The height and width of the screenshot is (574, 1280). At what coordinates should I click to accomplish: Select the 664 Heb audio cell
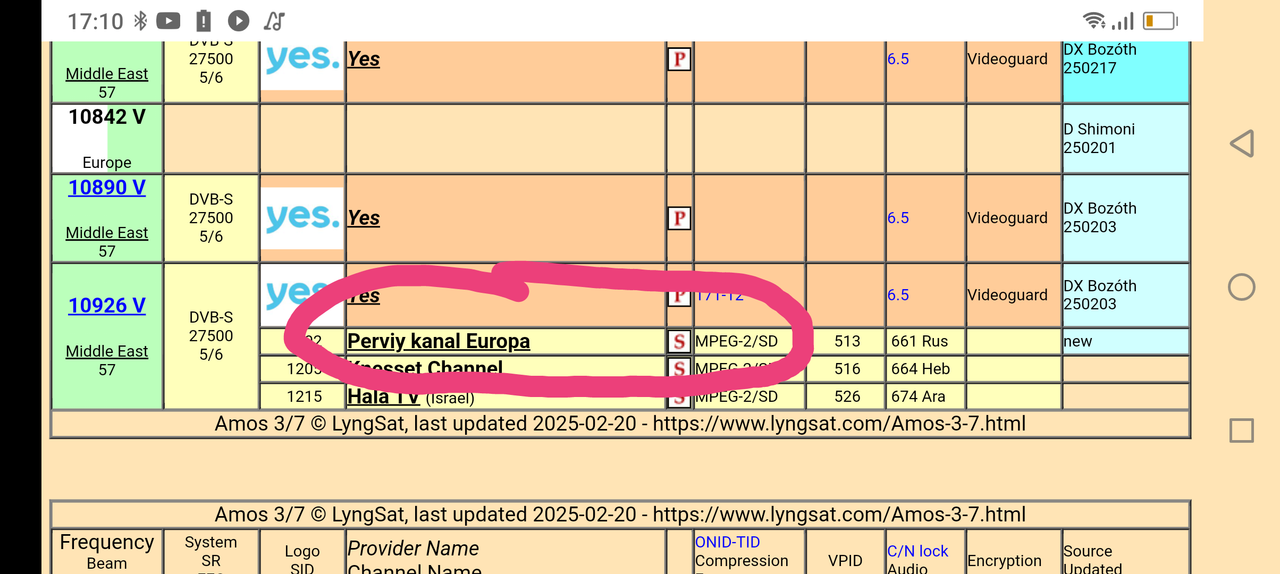(x=925, y=369)
